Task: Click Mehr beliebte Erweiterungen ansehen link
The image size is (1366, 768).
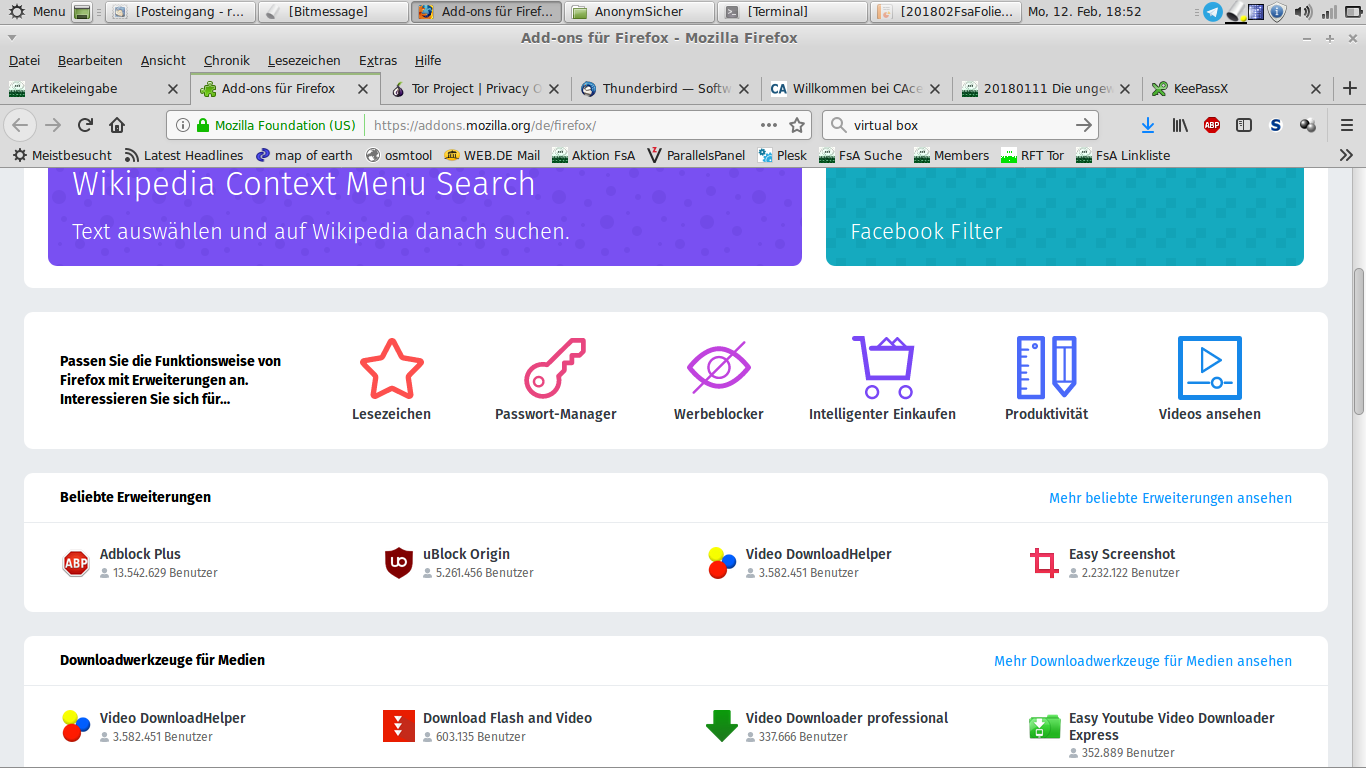Action: click(x=1170, y=498)
